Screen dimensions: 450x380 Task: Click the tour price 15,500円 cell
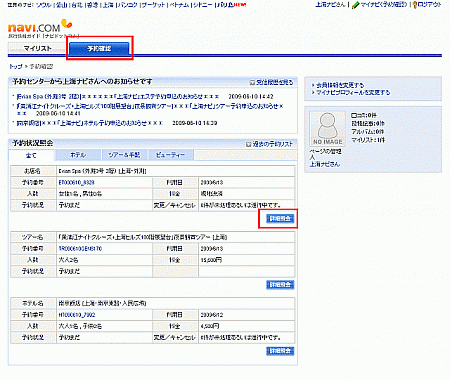click(x=247, y=260)
